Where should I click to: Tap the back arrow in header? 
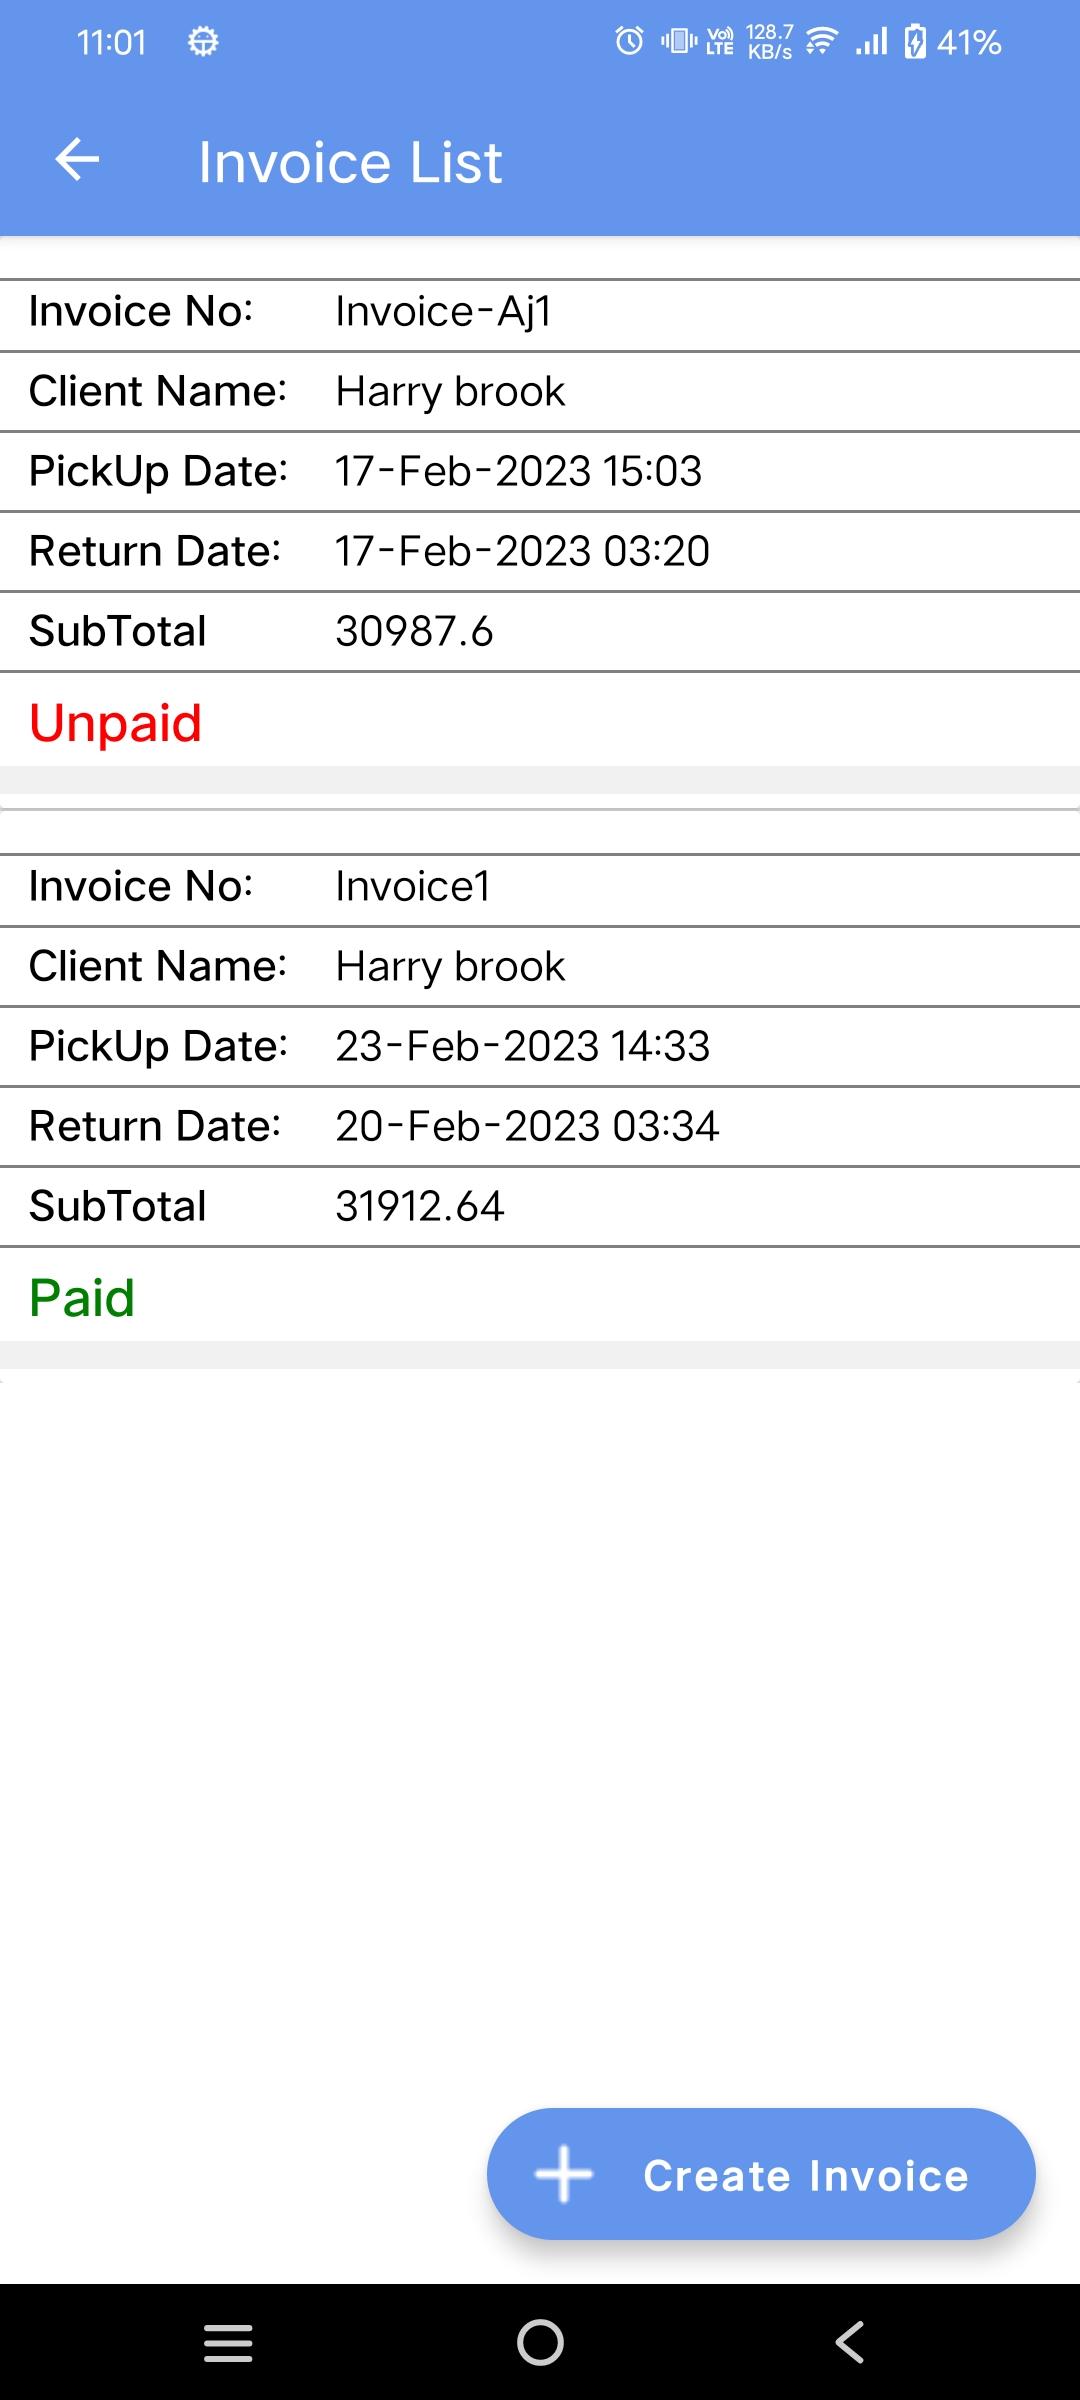coord(77,160)
